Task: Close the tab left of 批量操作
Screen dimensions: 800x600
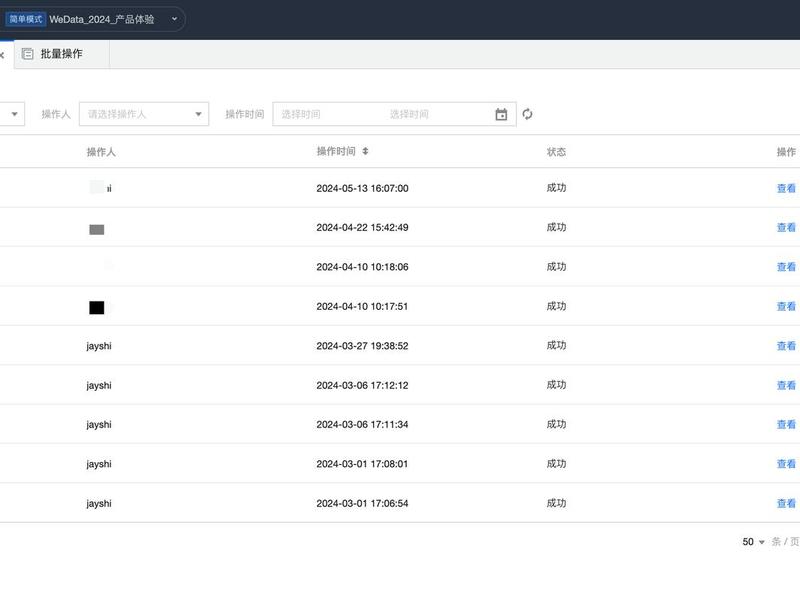Action: 2,55
